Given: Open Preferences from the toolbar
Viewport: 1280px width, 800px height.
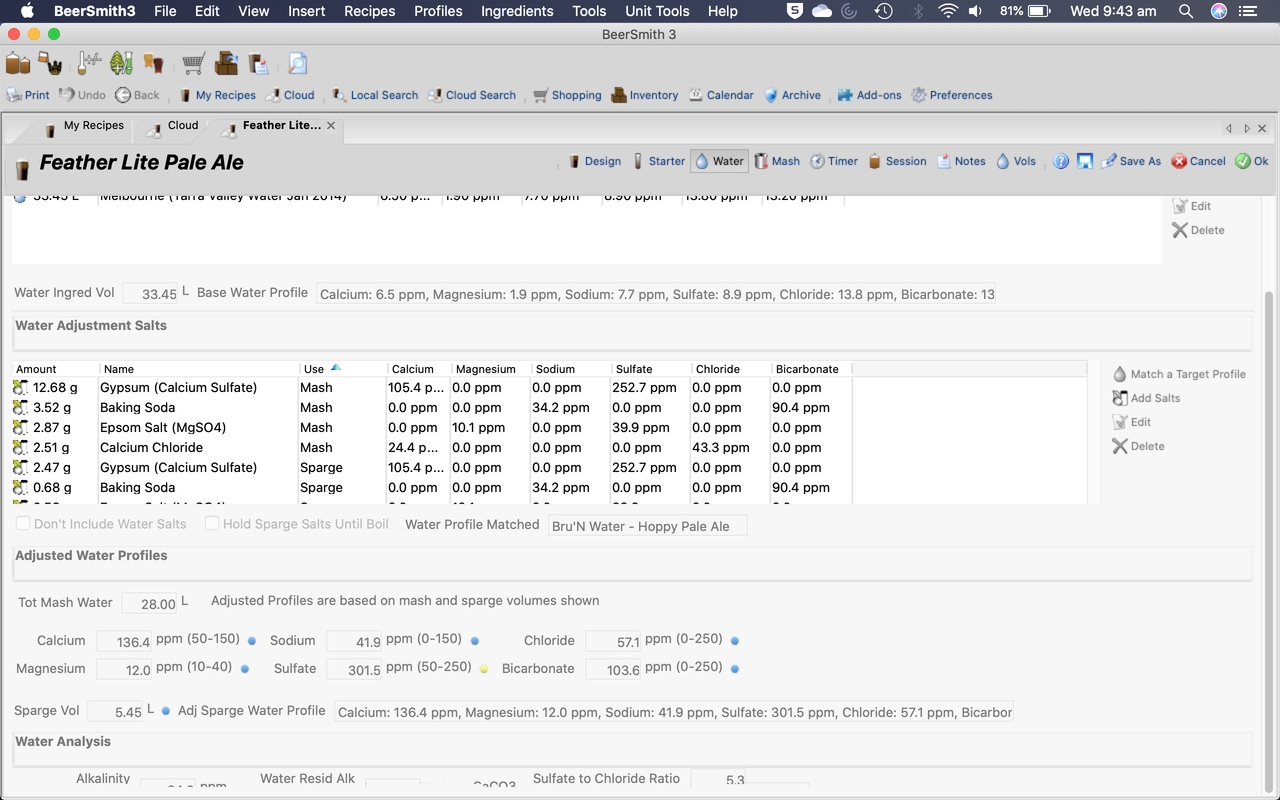Looking at the screenshot, I should click(951, 95).
